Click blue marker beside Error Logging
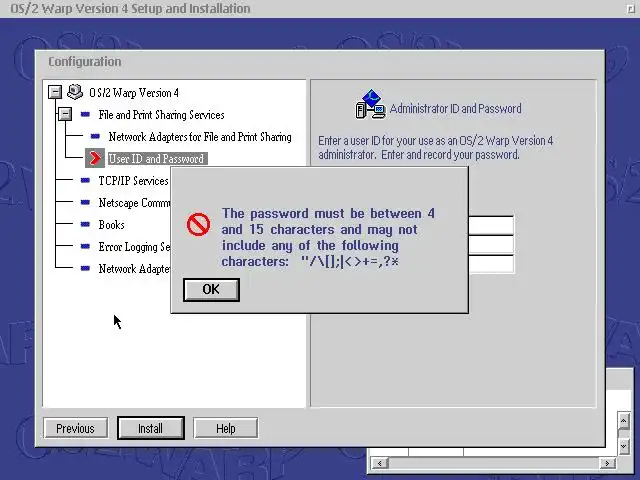The image size is (640, 480). [x=85, y=247]
